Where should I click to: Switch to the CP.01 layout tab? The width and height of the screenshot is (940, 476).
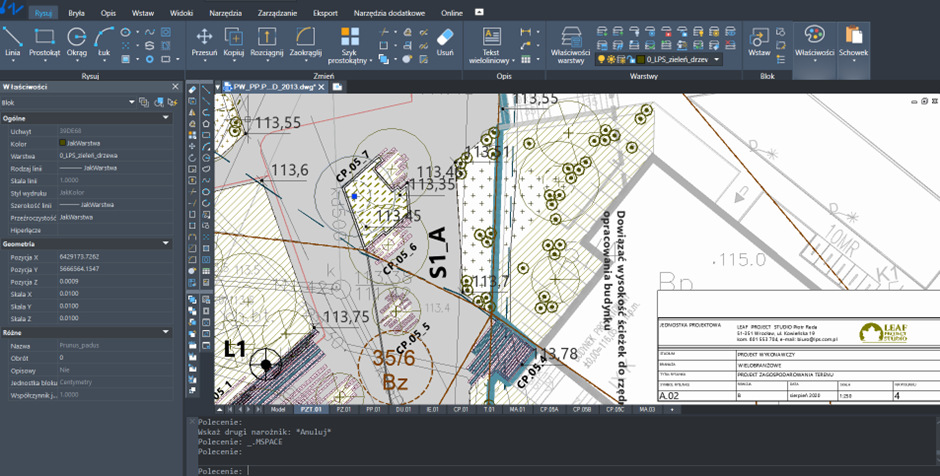462,409
